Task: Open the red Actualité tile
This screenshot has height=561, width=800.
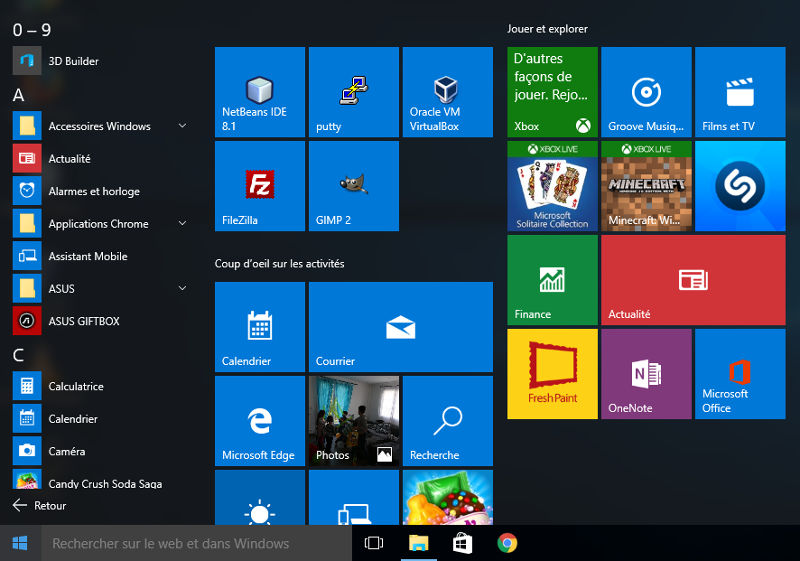Action: tap(693, 280)
